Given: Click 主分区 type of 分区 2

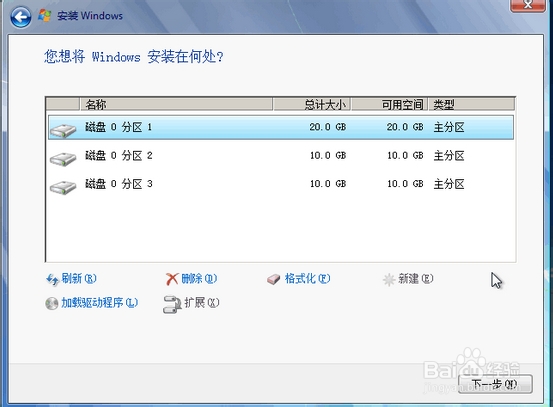Looking at the screenshot, I should [449, 156].
